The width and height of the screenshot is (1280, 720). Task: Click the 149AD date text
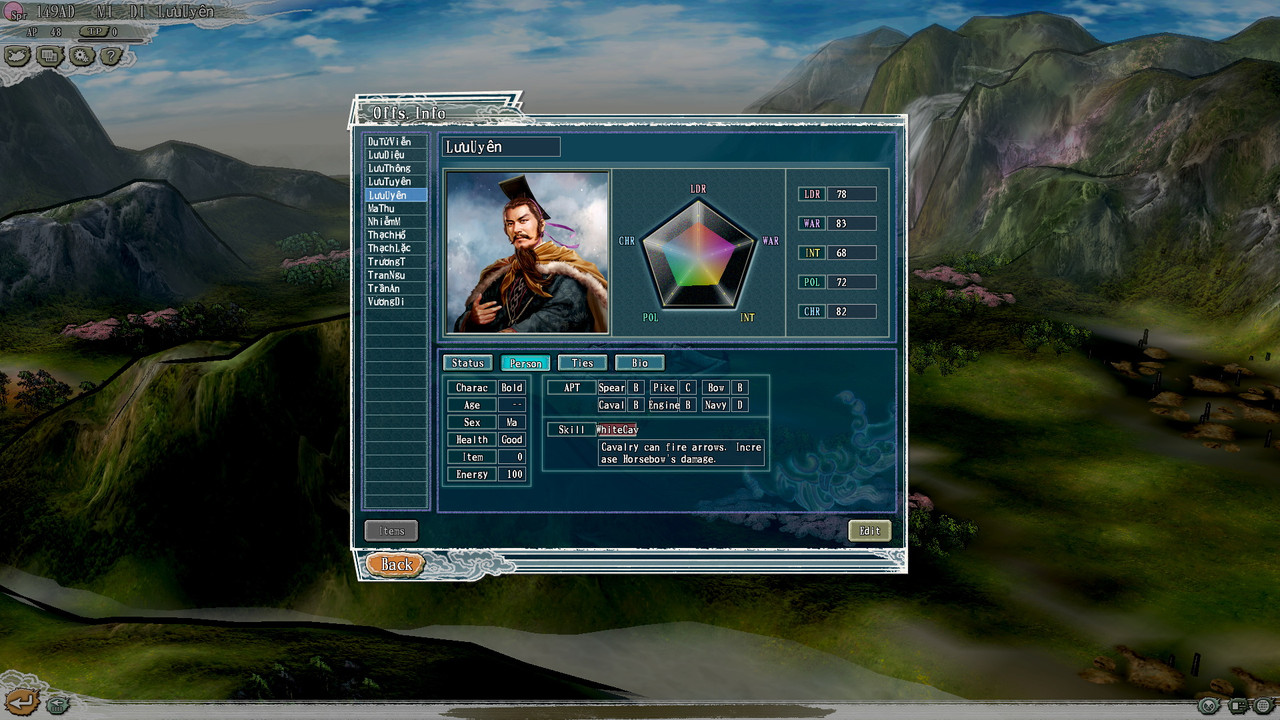[58, 12]
